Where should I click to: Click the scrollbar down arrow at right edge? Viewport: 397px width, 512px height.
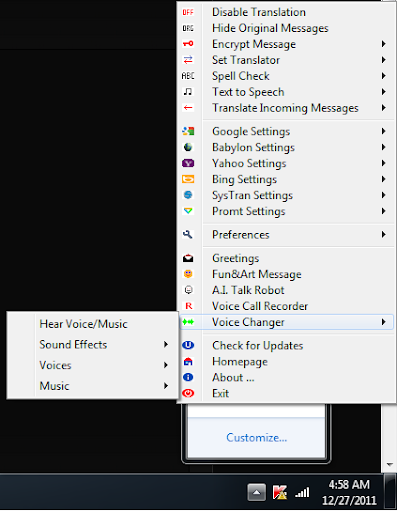click(x=389, y=464)
